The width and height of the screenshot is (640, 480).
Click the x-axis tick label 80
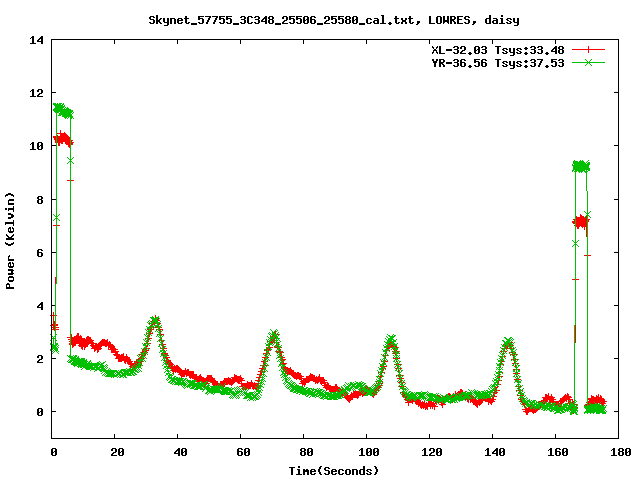click(x=306, y=452)
